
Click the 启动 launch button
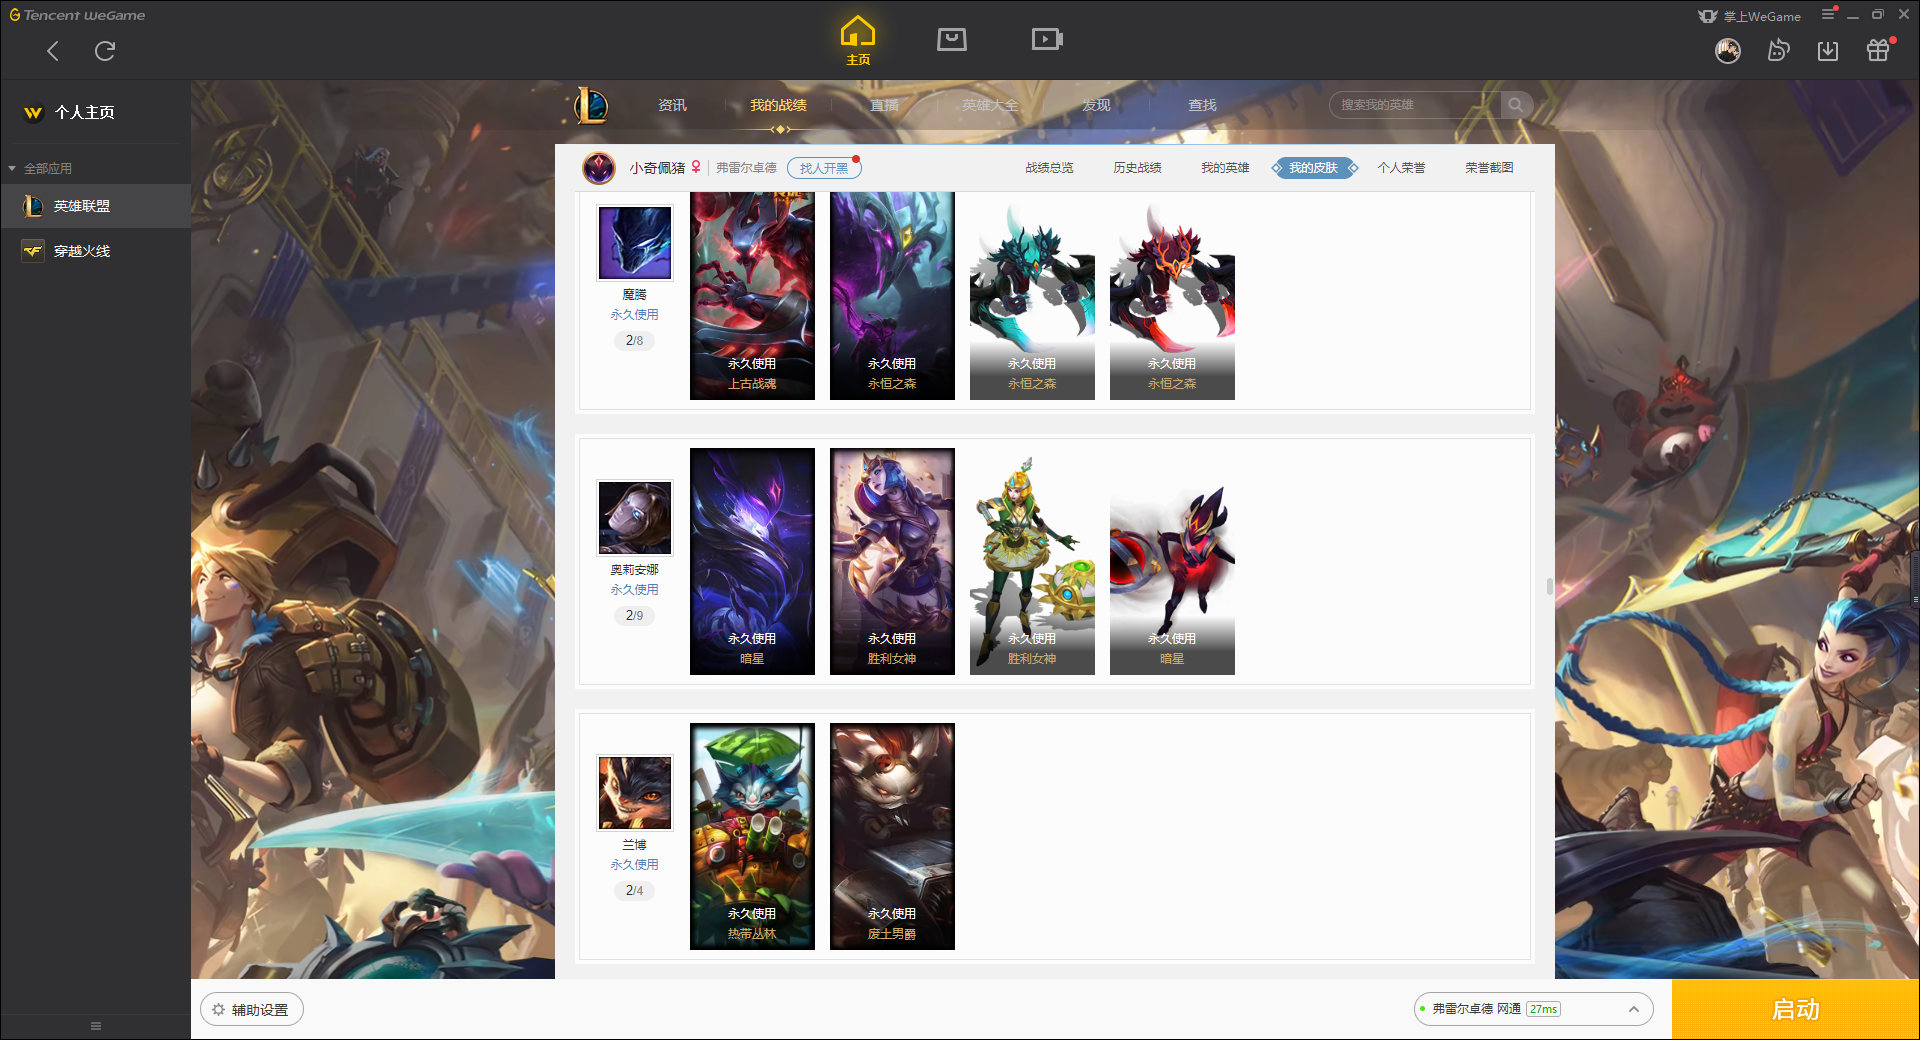pos(1795,1009)
